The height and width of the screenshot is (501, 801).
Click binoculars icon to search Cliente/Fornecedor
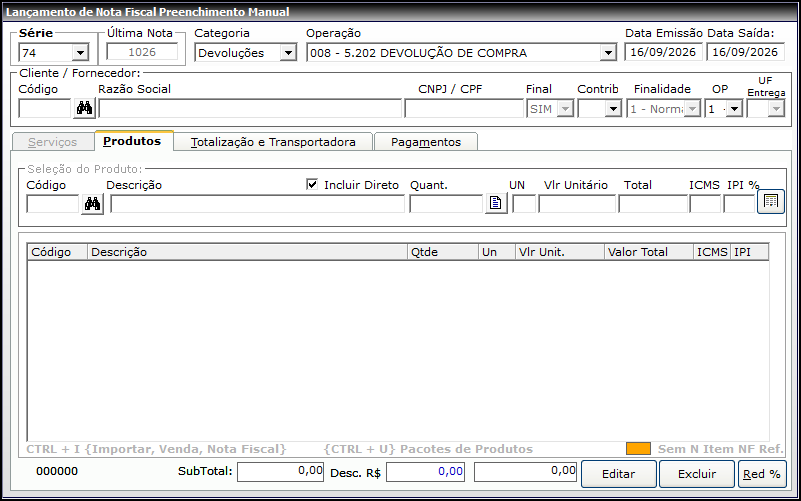coord(84,108)
